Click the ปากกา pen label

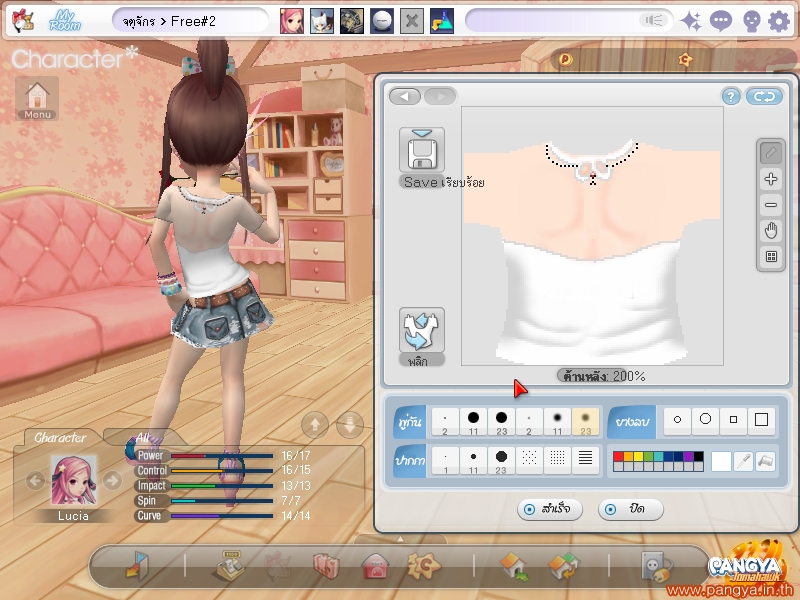pos(410,461)
